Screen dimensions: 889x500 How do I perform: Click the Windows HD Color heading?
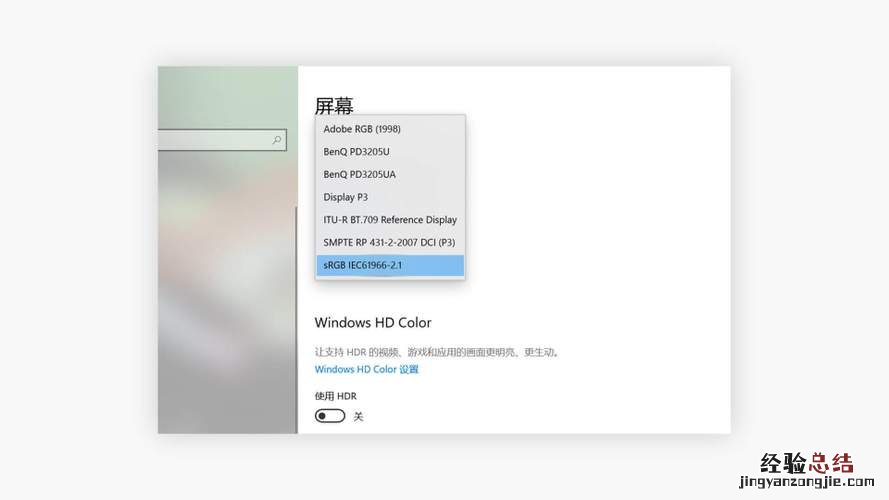[x=373, y=323]
